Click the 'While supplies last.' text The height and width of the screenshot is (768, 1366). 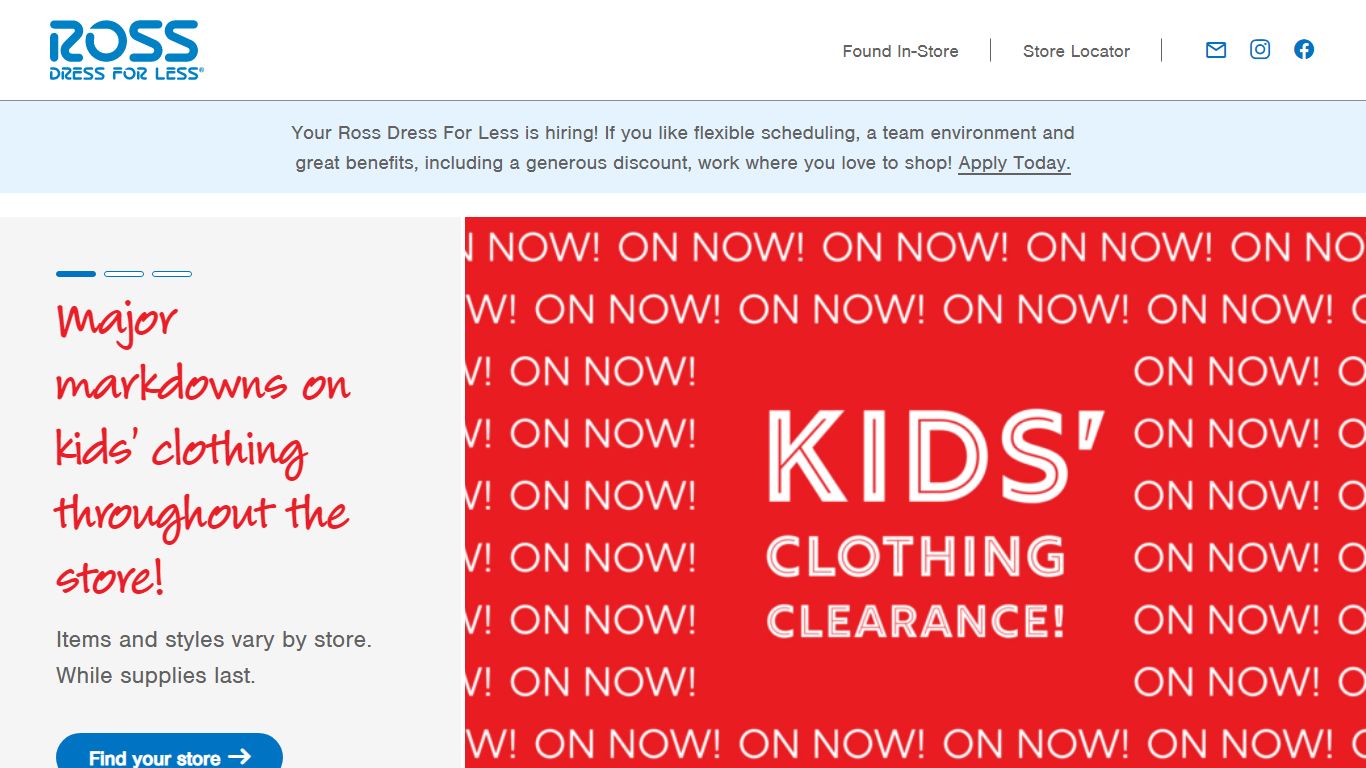(156, 676)
